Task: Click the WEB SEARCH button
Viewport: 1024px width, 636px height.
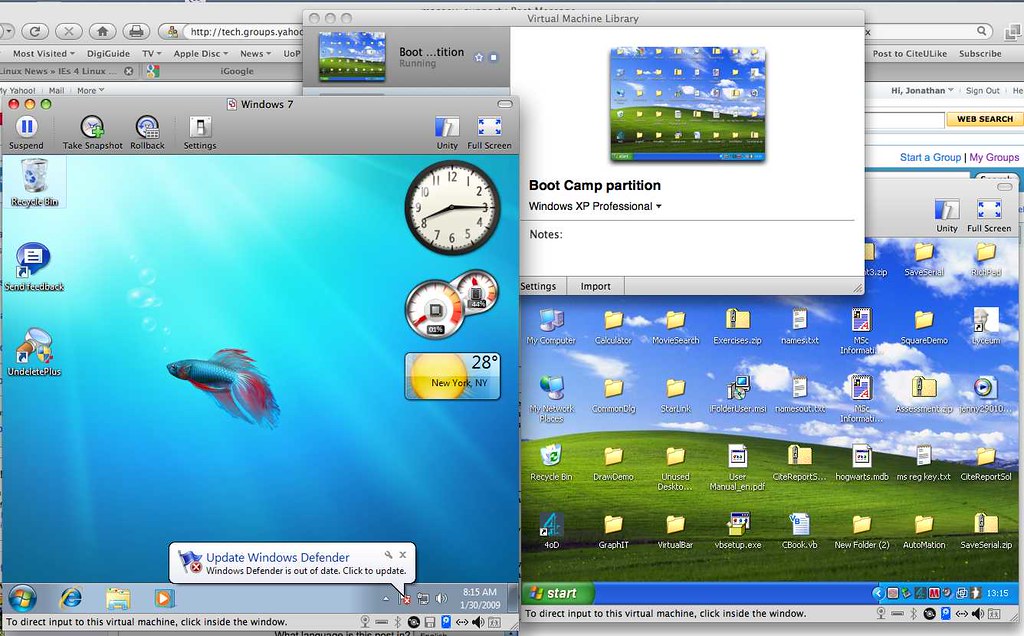Action: click(984, 119)
